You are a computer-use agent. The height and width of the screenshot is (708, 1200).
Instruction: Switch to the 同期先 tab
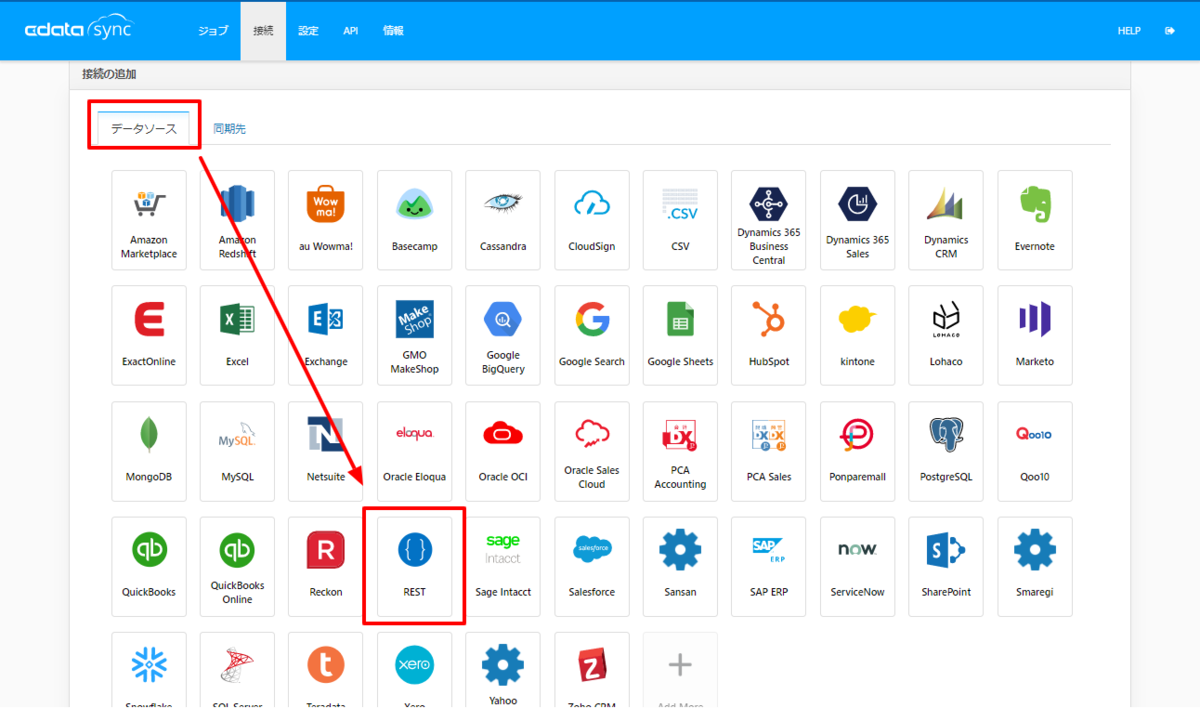tap(229, 129)
